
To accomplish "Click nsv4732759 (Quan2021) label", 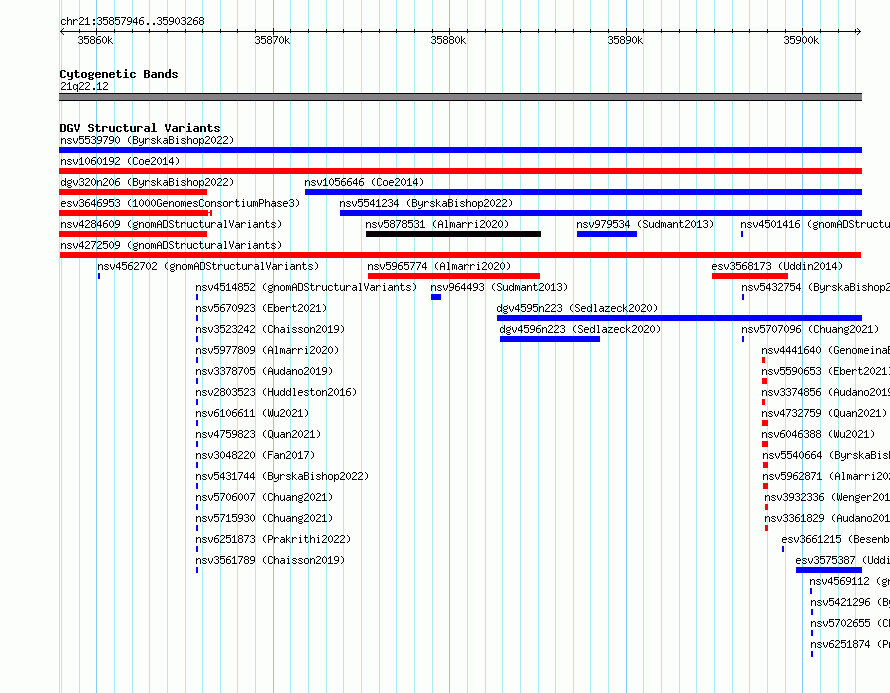I will (x=824, y=413).
